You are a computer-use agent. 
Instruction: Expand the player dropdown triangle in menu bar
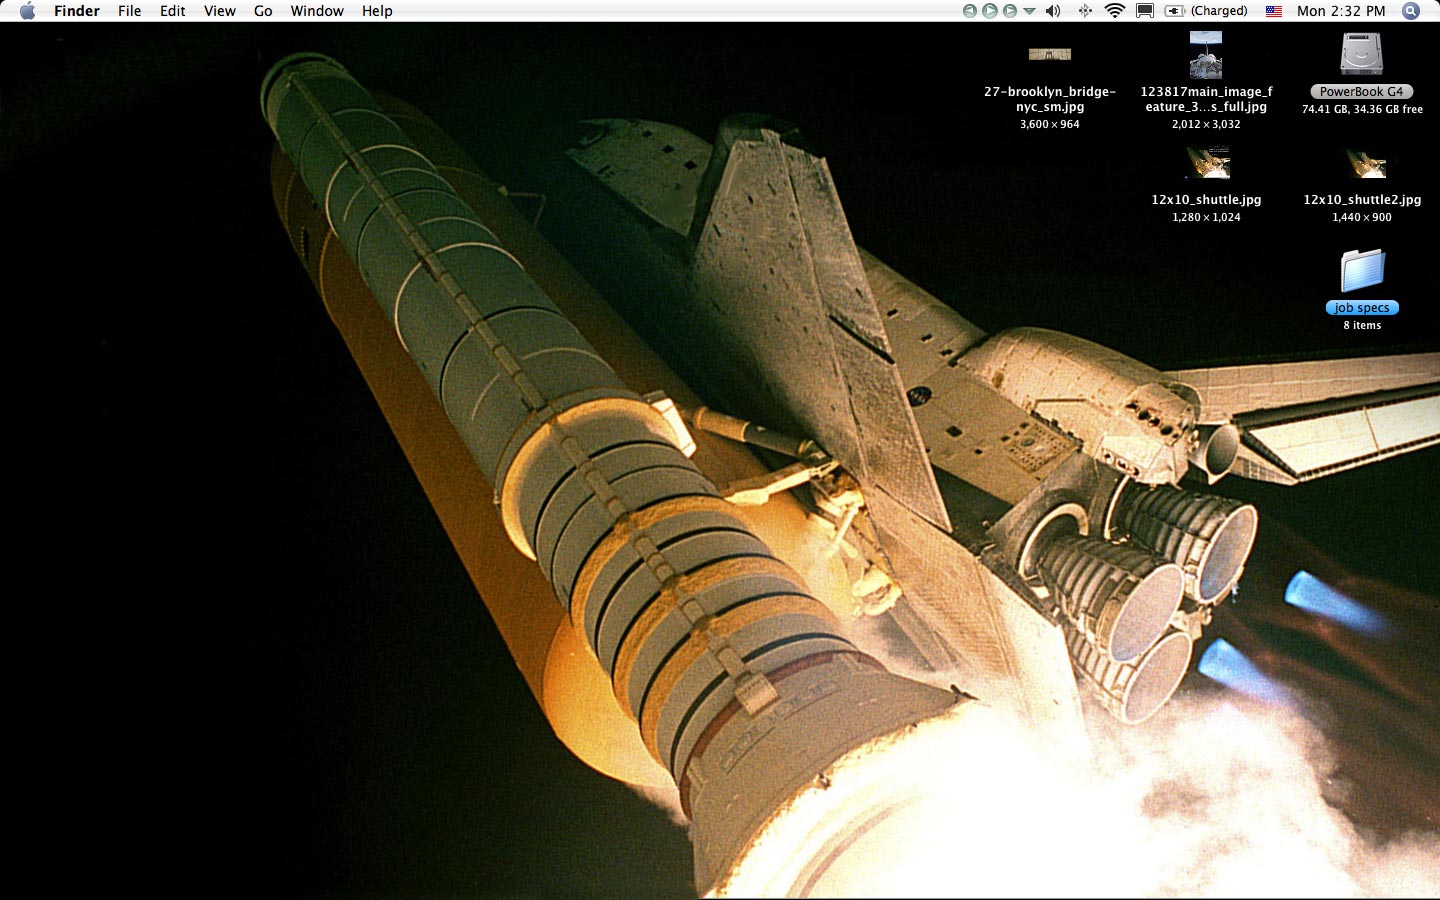click(x=1029, y=11)
